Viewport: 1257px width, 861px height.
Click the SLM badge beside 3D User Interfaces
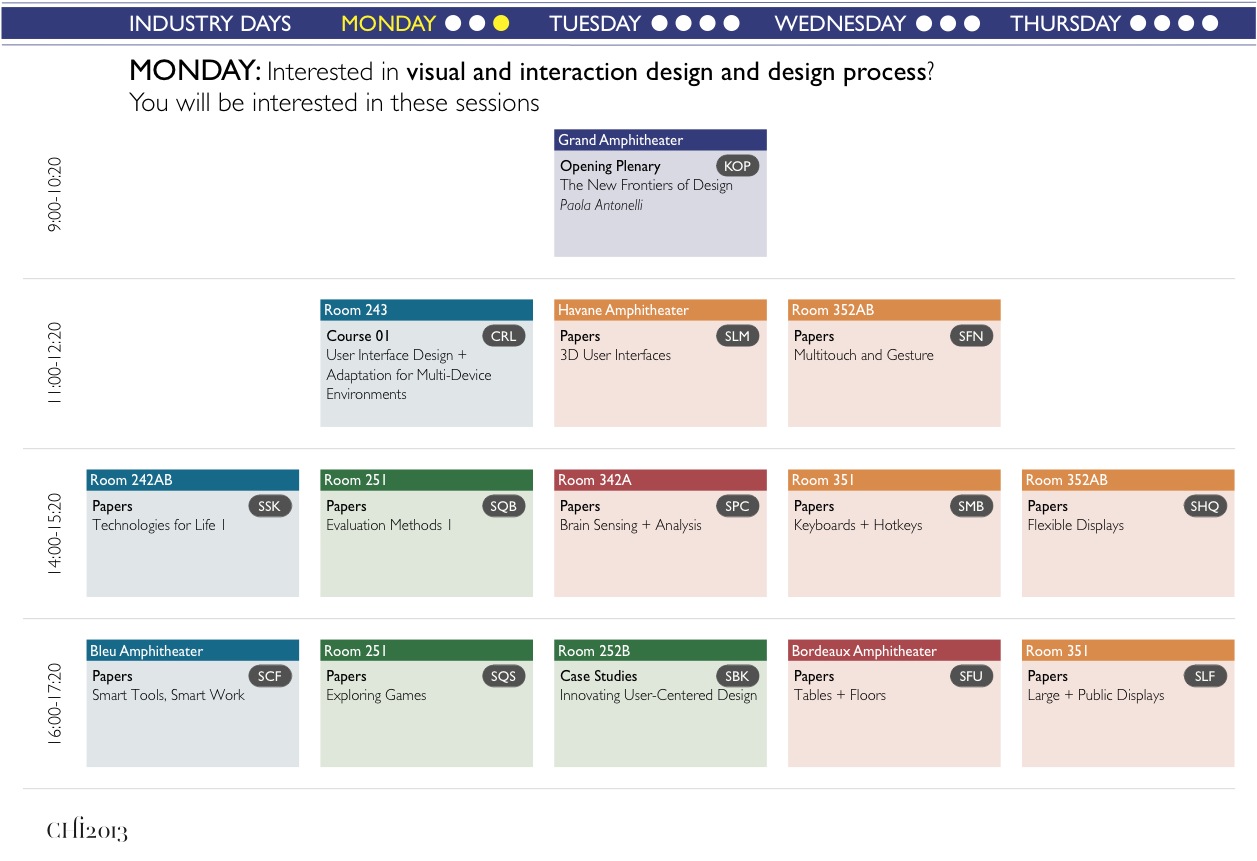(737, 336)
